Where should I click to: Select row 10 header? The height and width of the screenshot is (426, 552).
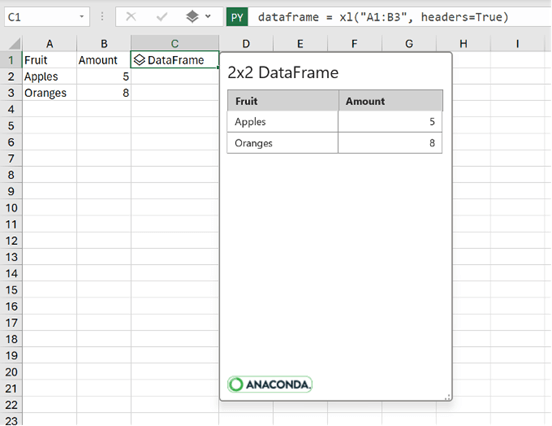(11, 208)
